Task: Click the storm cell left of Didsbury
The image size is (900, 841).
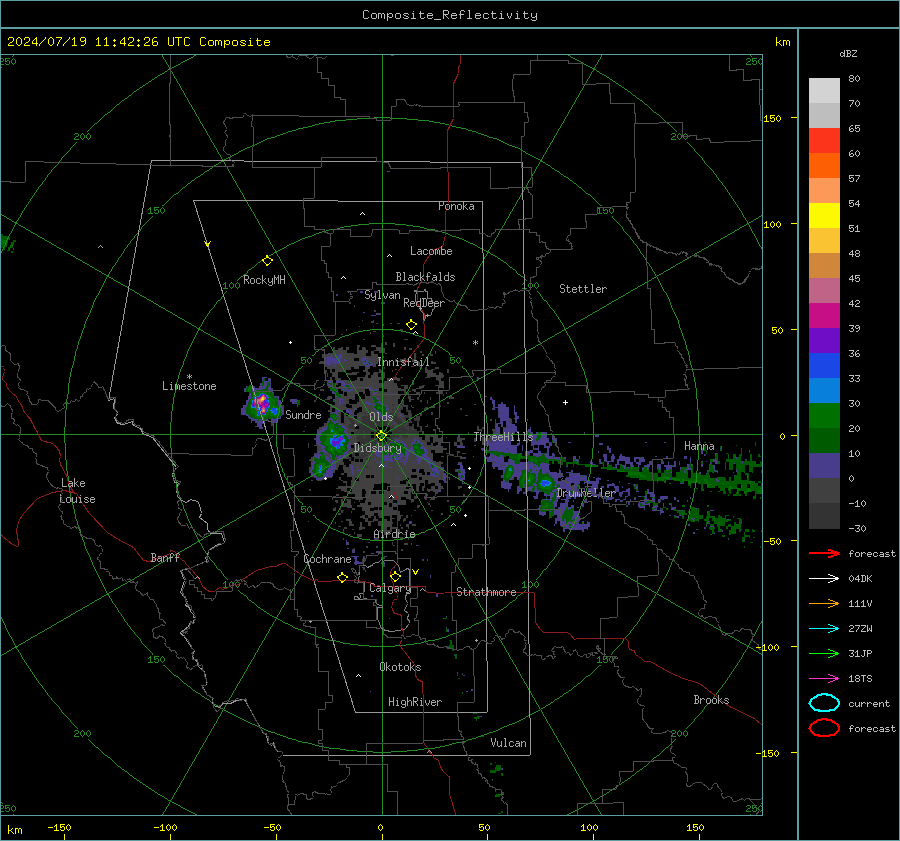Action: click(333, 442)
